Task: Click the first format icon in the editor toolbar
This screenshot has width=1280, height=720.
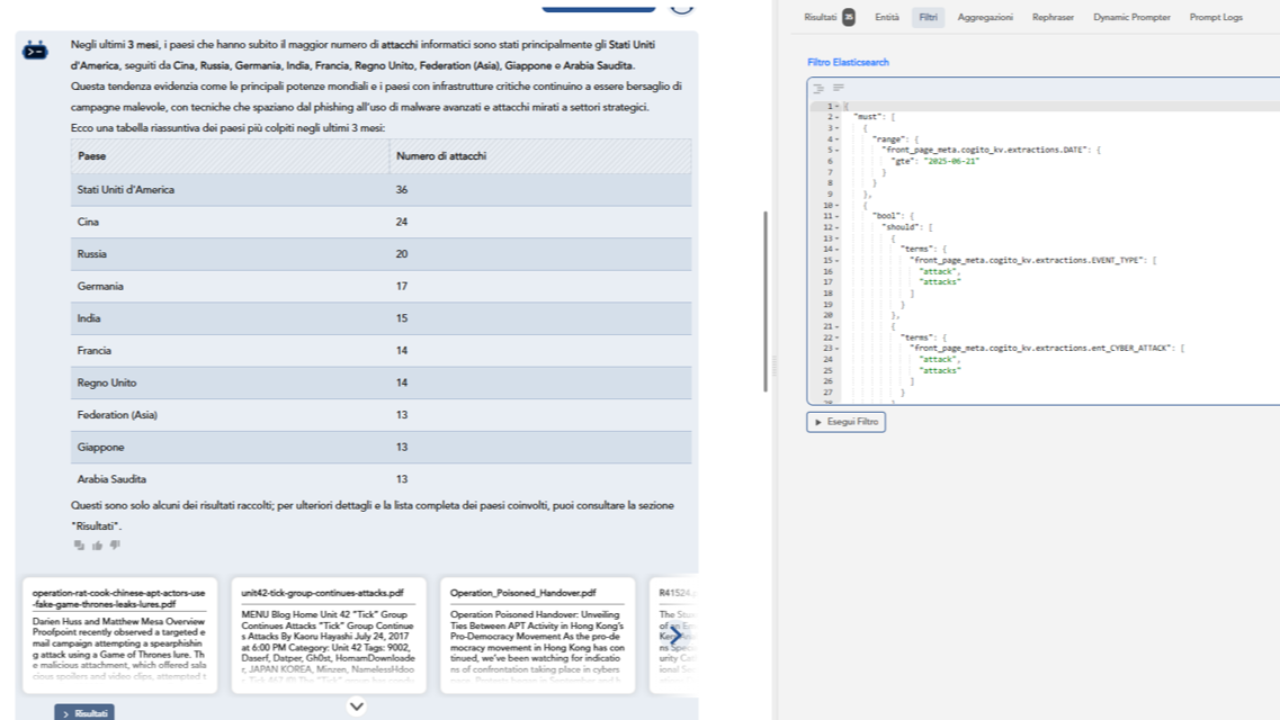Action: tap(819, 88)
